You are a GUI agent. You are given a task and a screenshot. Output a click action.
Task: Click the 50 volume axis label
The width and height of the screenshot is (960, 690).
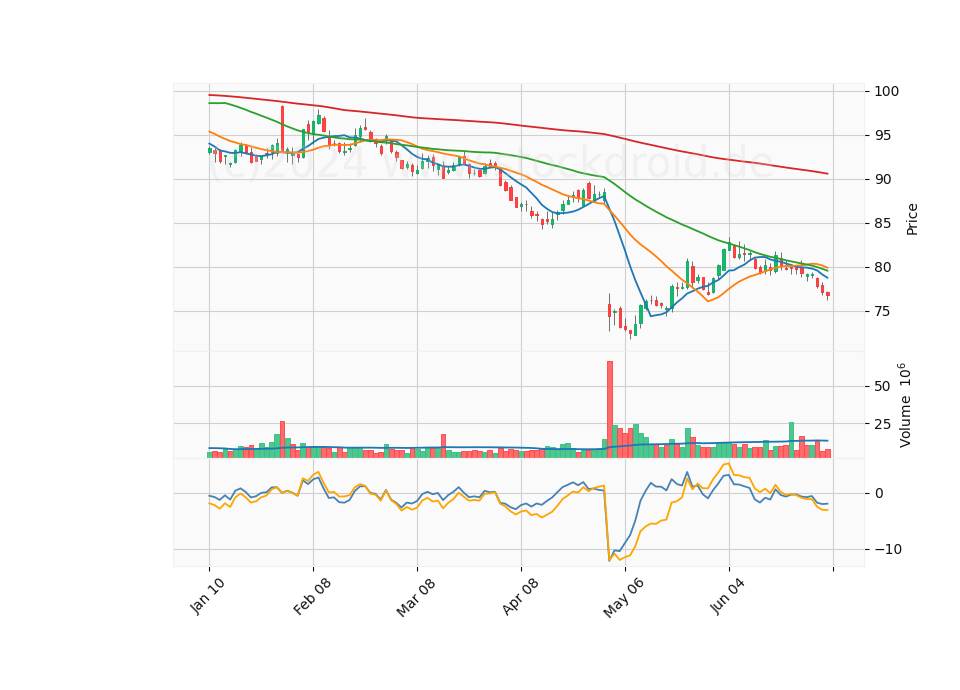click(882, 387)
